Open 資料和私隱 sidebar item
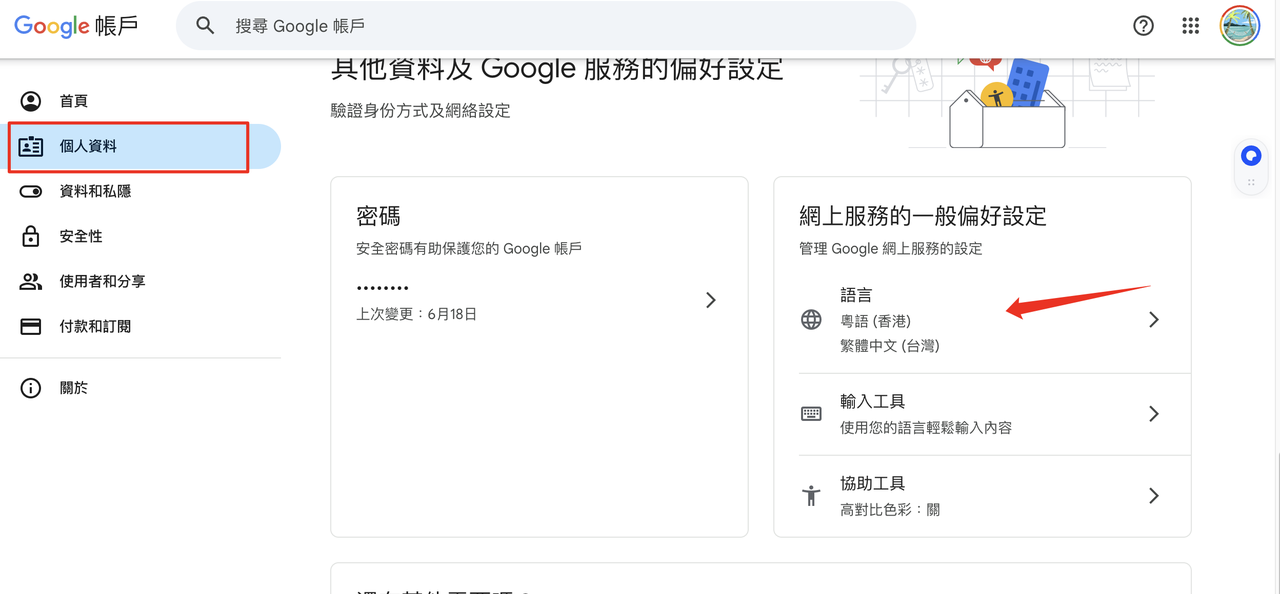 tap(95, 191)
